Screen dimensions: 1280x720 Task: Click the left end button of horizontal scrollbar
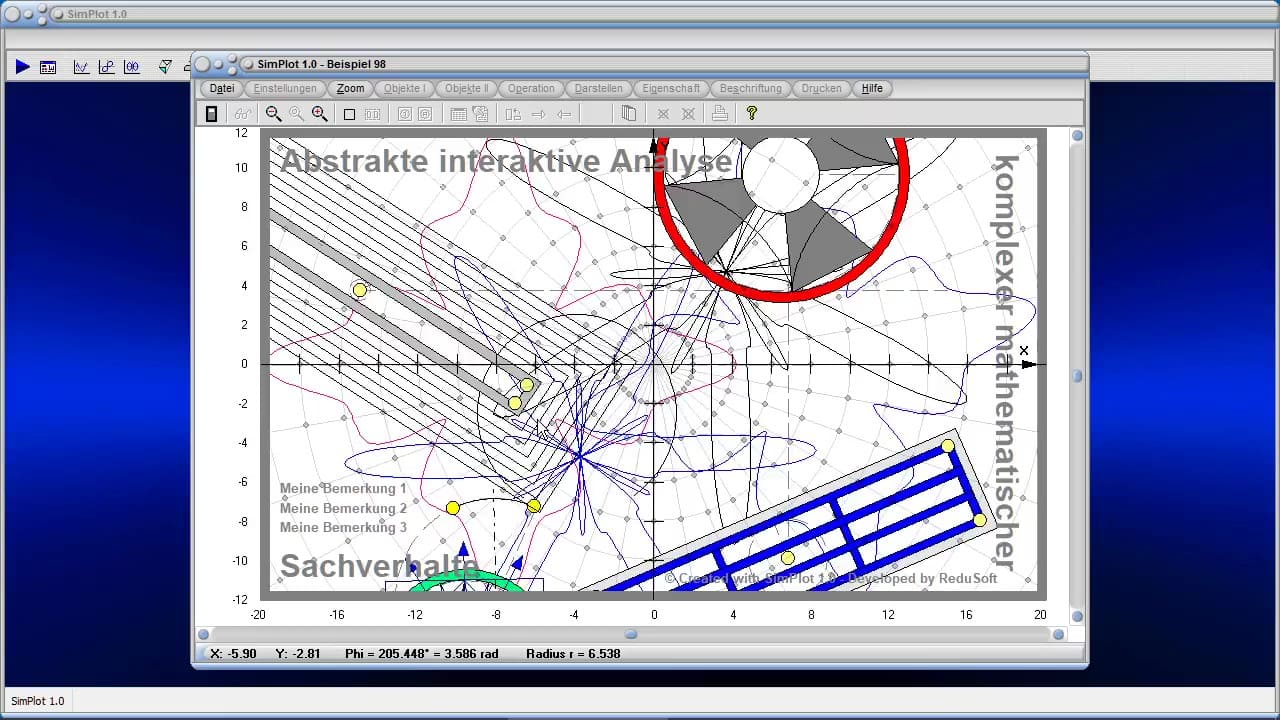(204, 634)
